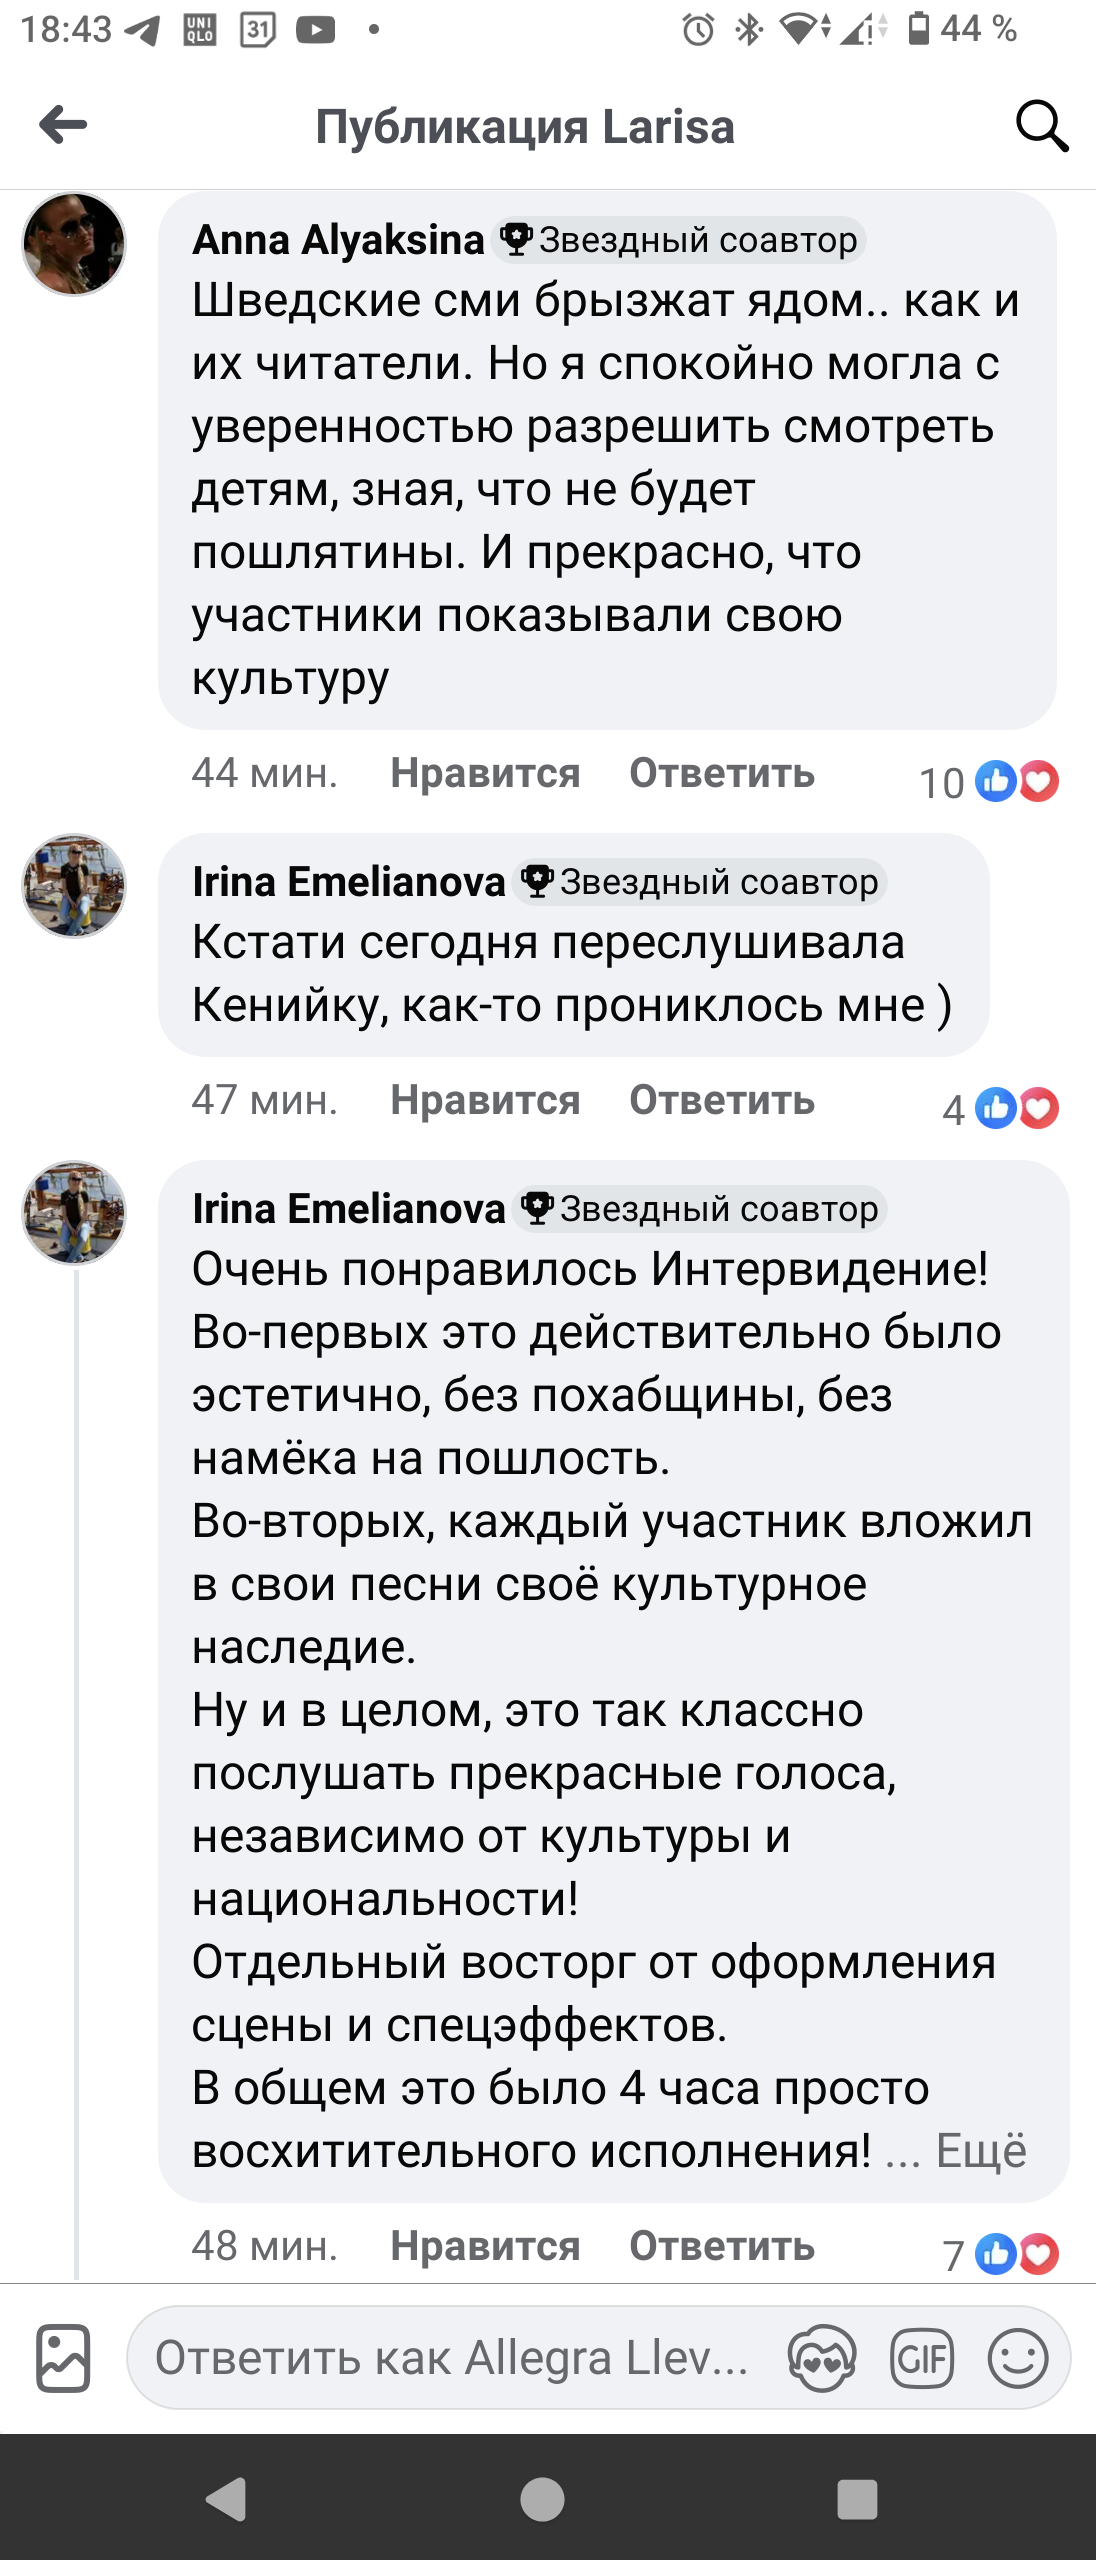Tap the back arrow icon
1096x2560 pixels.
pyautogui.click(x=63, y=125)
